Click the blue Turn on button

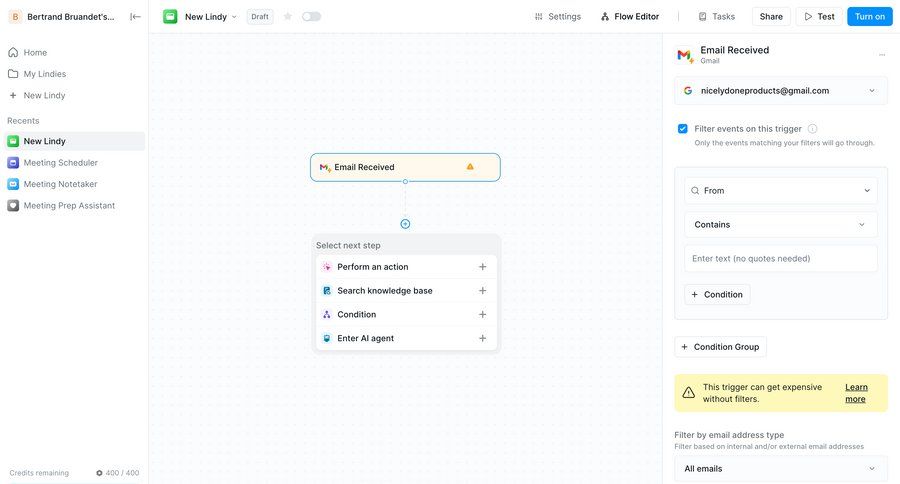point(870,17)
